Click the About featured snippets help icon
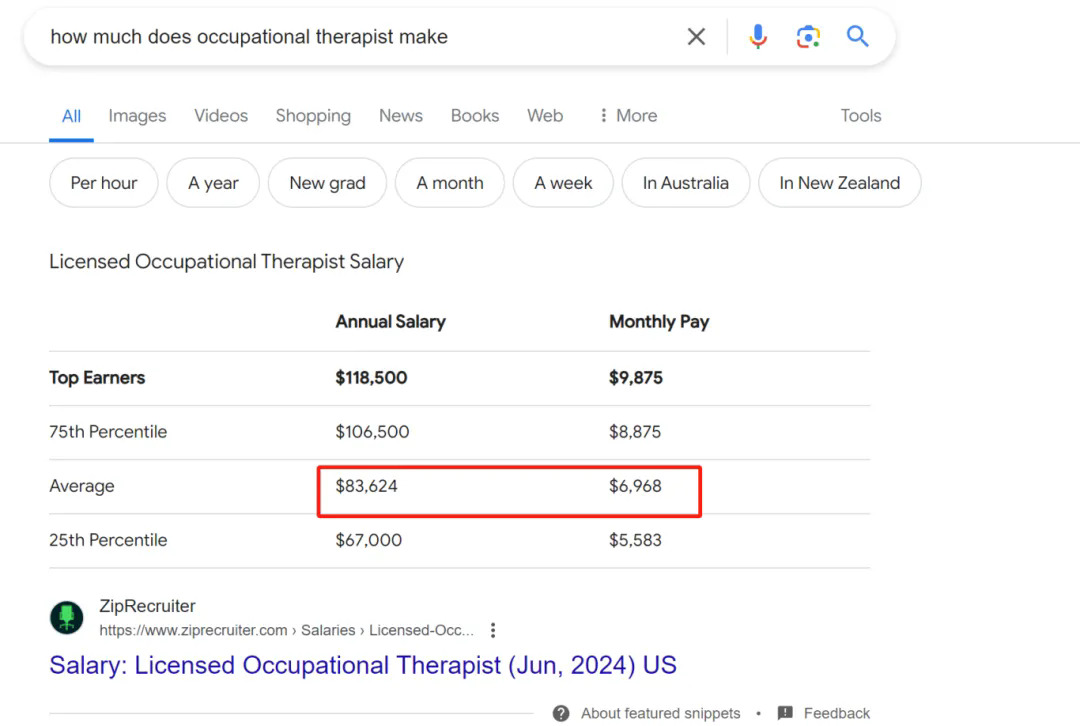Image resolution: width=1080 pixels, height=726 pixels. [x=562, y=713]
